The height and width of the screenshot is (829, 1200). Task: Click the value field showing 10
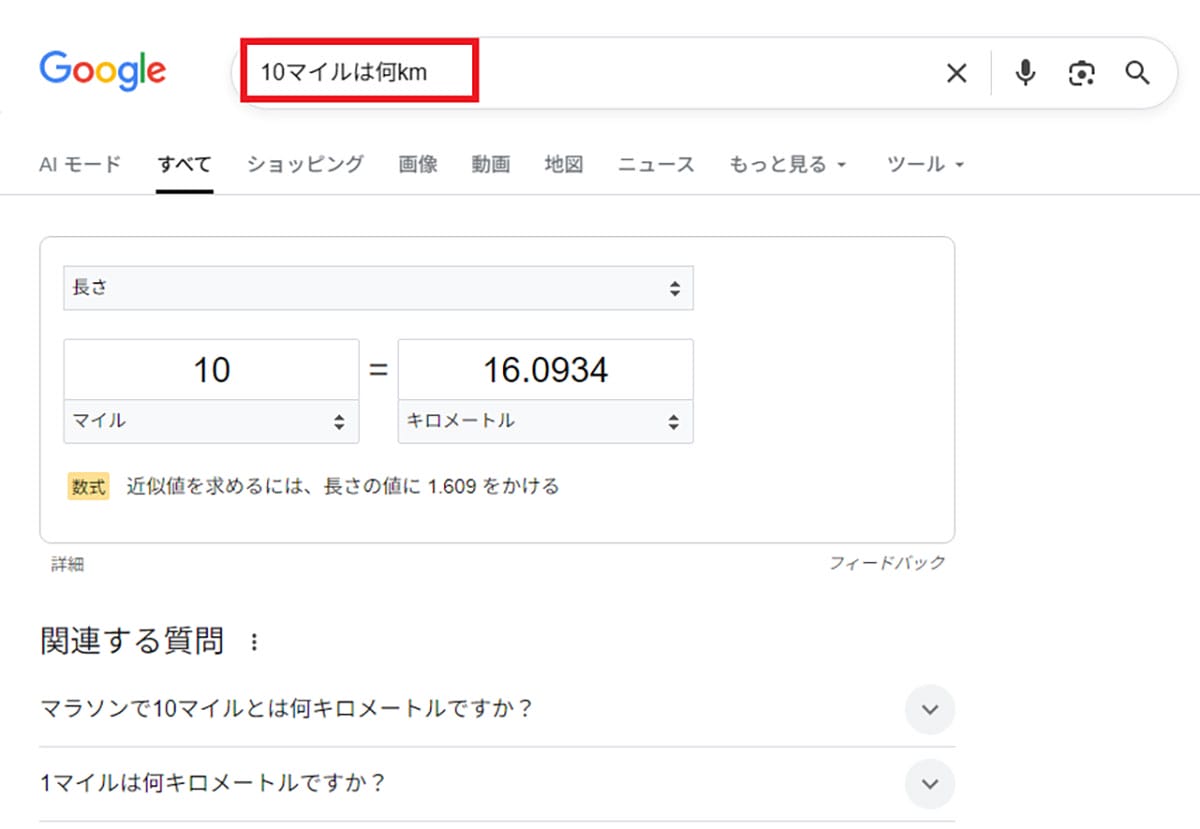pos(210,369)
